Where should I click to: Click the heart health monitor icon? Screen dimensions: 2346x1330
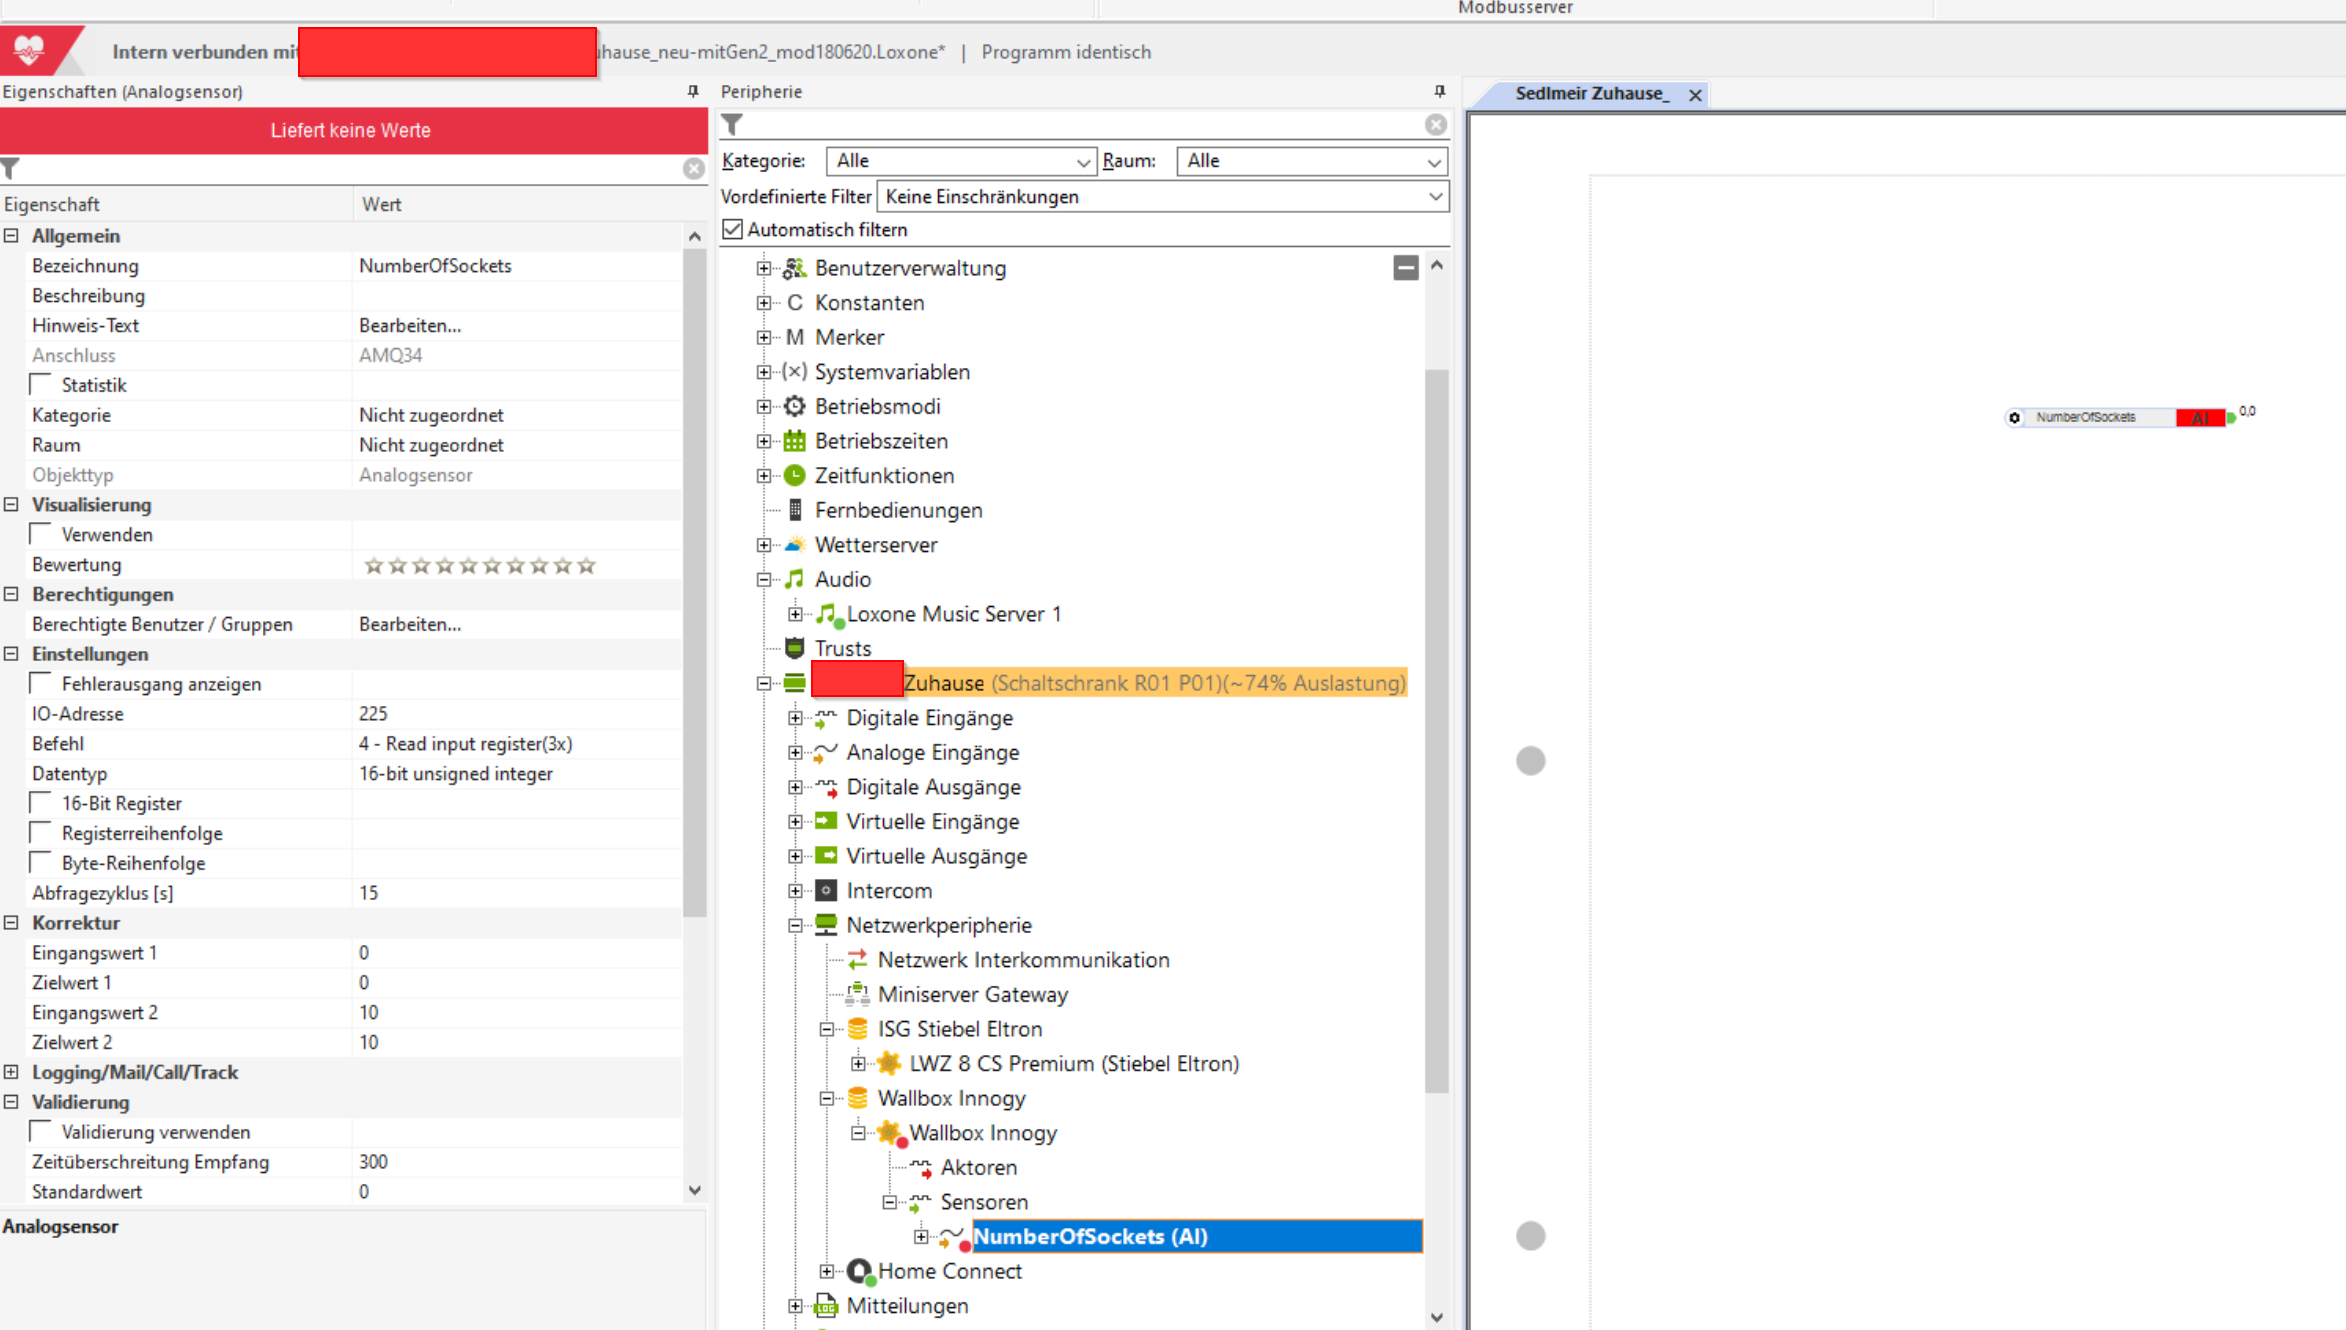[x=29, y=50]
